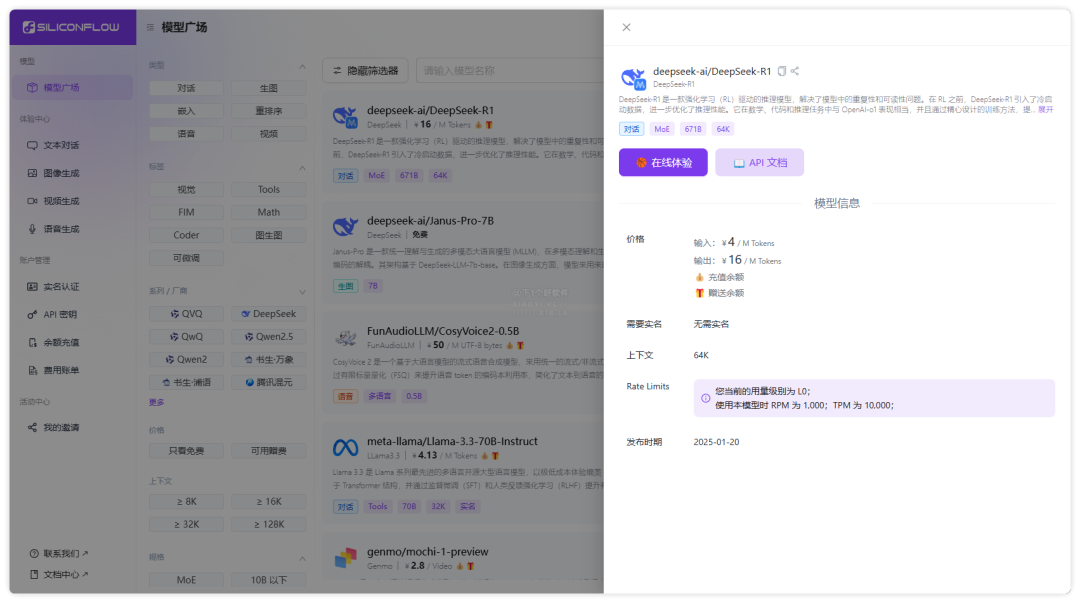The height and width of the screenshot is (603, 1080).
Task: Select ≥ 16K context filter
Action: click(x=269, y=502)
